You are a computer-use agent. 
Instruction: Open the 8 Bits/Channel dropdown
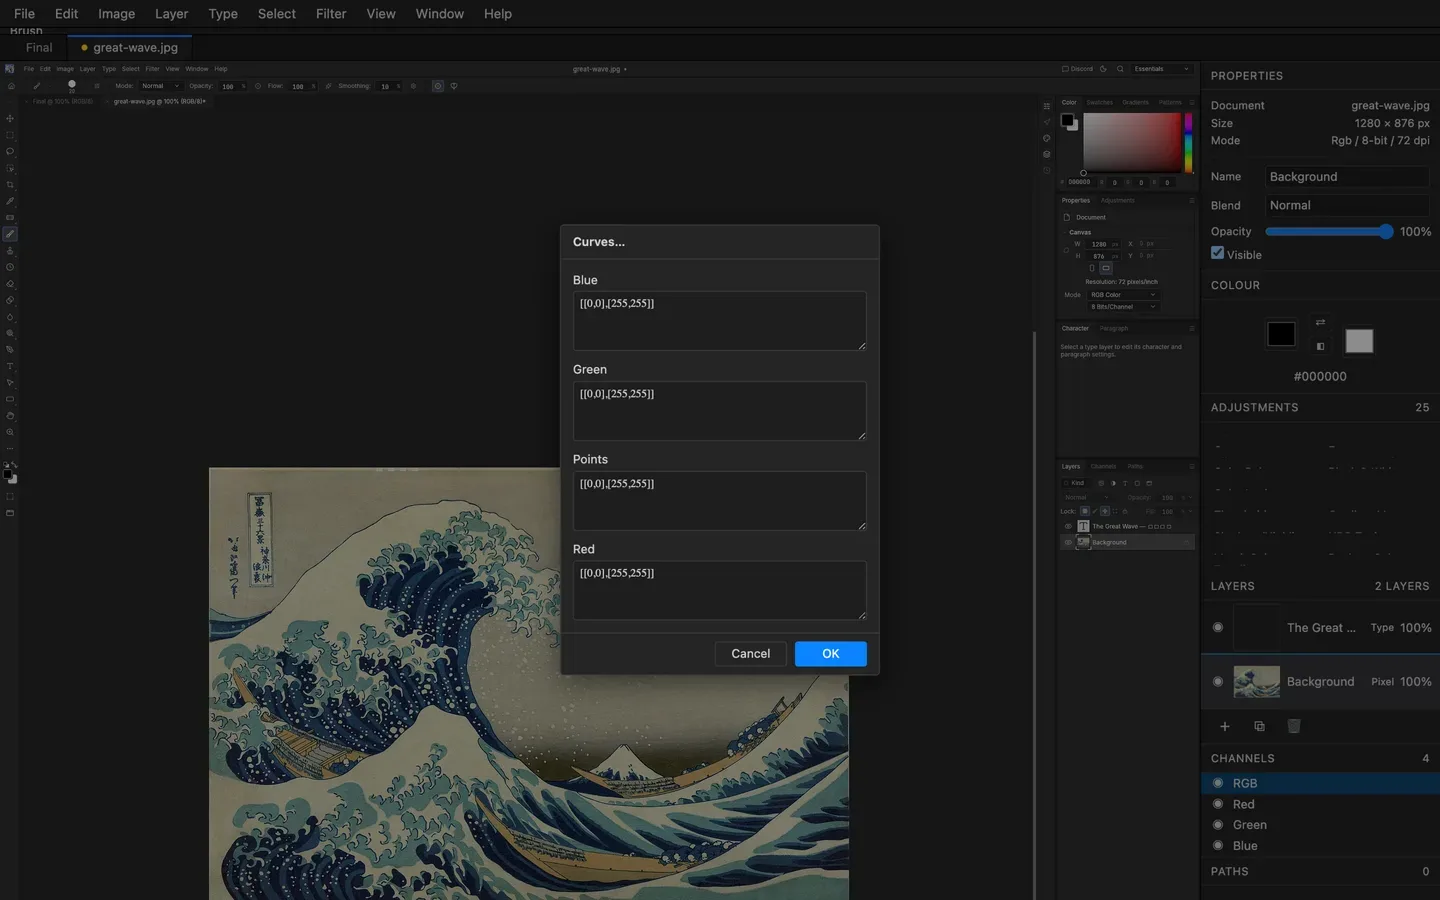click(x=1122, y=307)
